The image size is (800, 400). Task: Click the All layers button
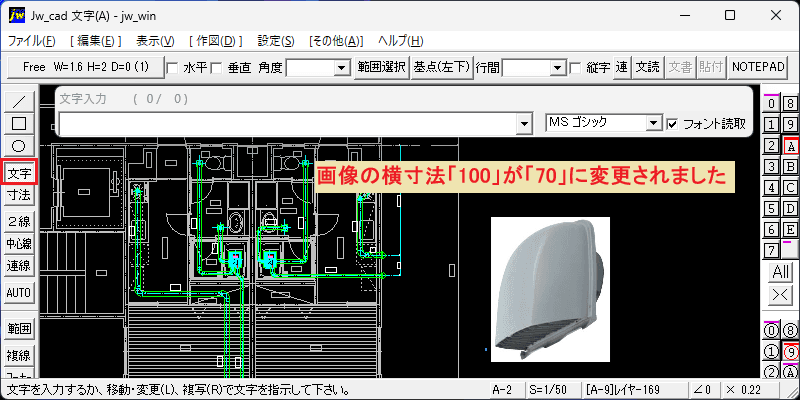[780, 272]
